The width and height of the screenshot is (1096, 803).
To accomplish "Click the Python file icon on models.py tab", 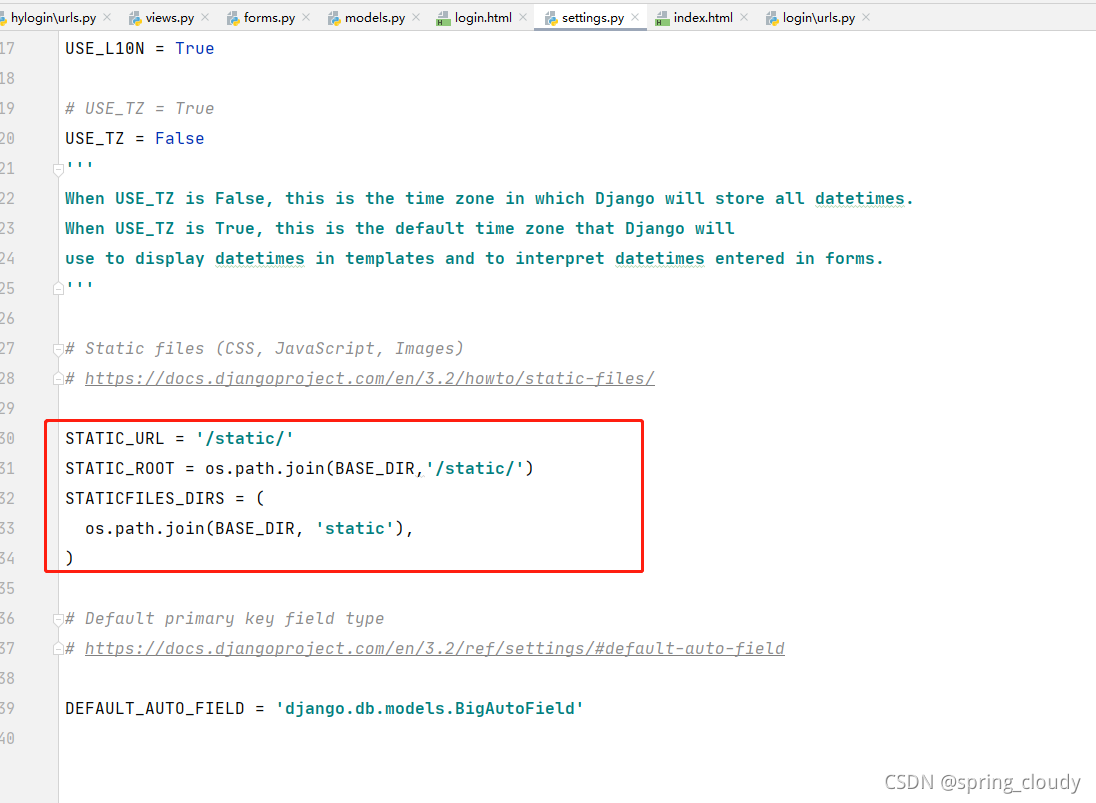I will pyautogui.click(x=334, y=18).
